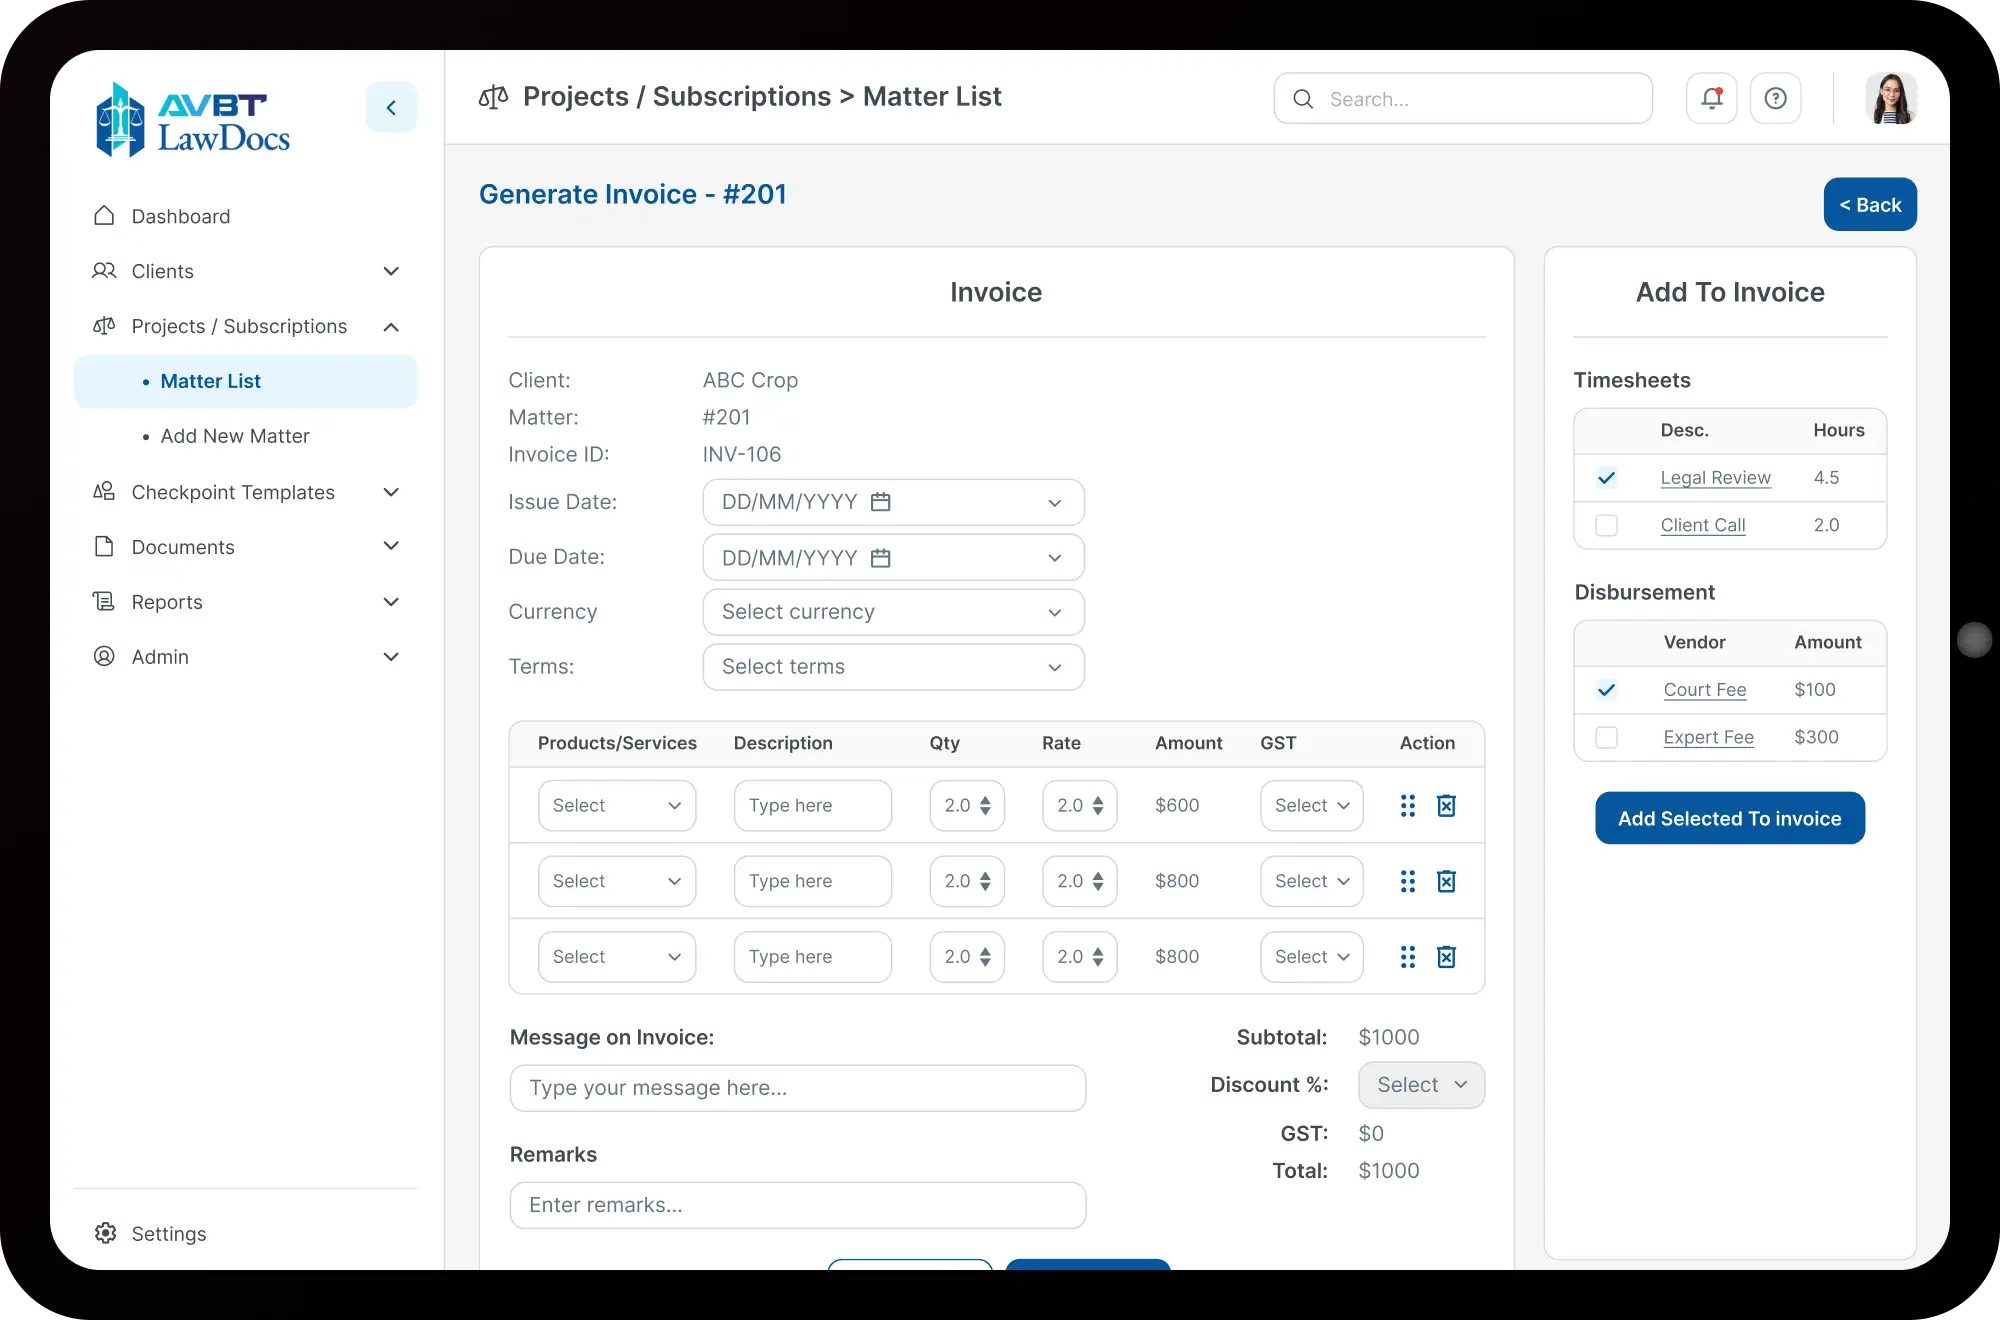Click Add Selected To invoice
This screenshot has width=2000, height=1320.
(x=1729, y=818)
